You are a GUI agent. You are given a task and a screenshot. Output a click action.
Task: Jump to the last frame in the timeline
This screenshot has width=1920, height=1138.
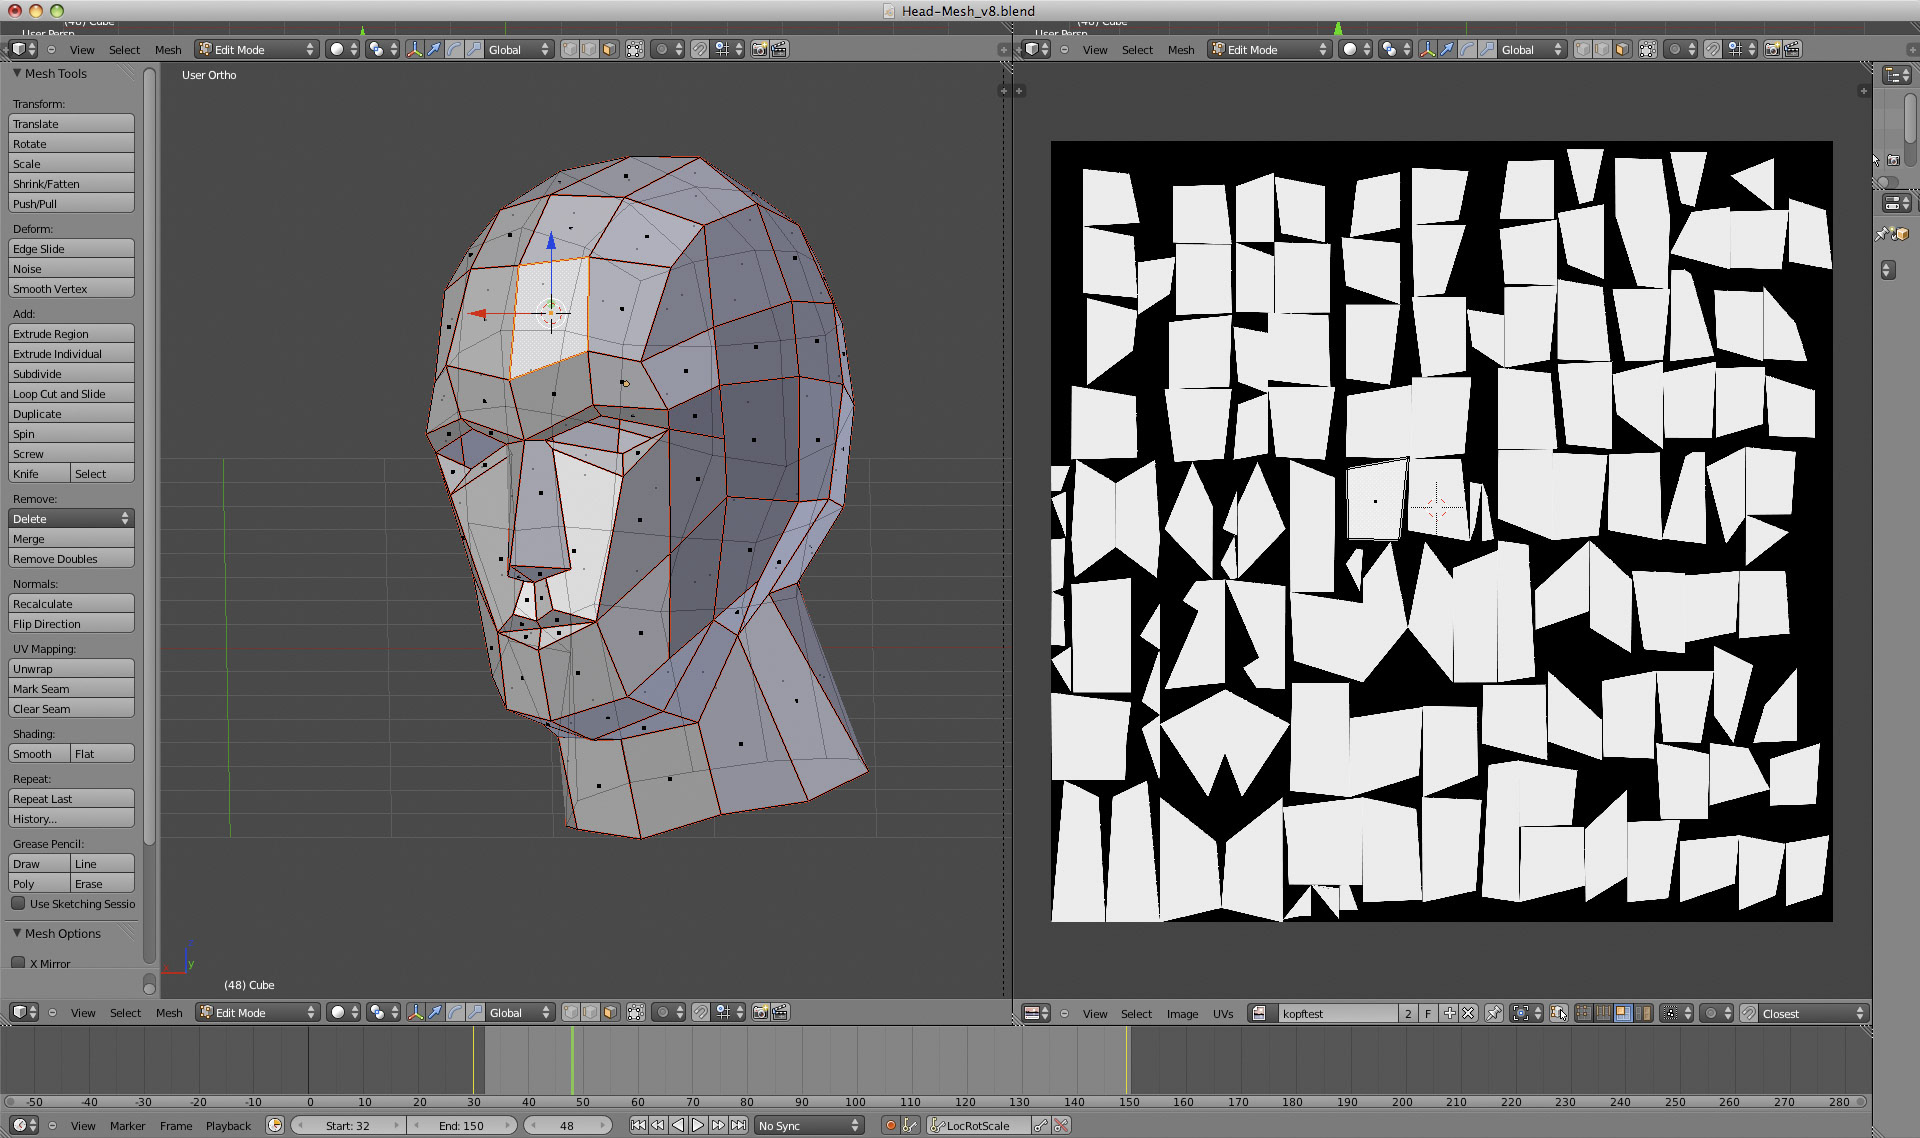738,1125
